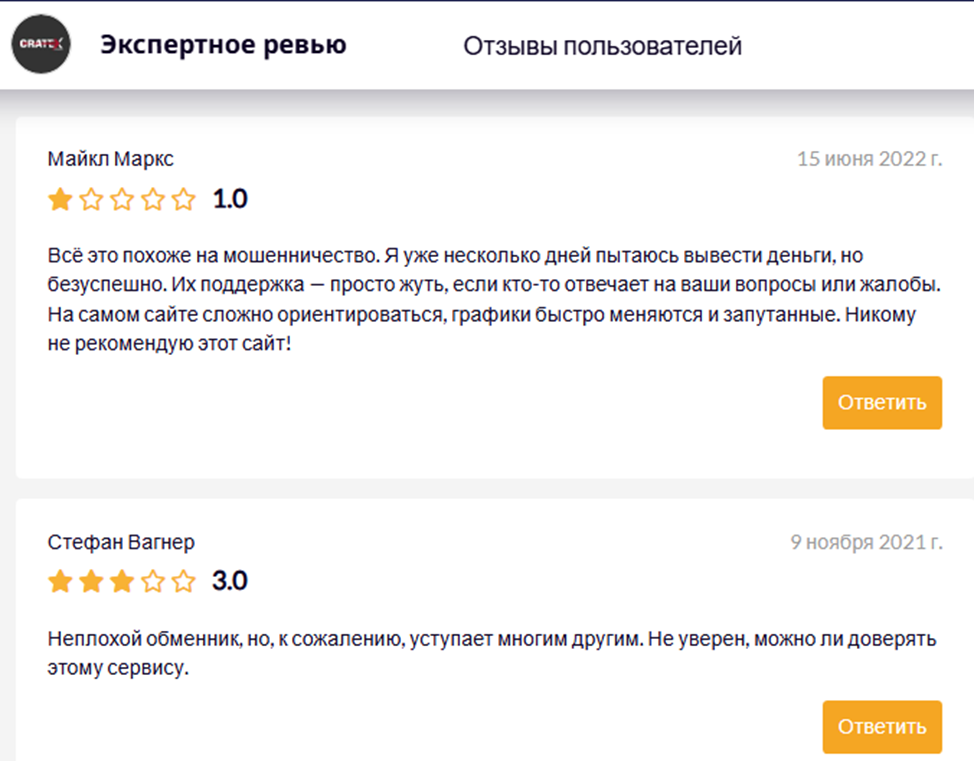The height and width of the screenshot is (761, 974).
Task: Click second star in Майкл Маркс rating
Action: pyautogui.click(x=91, y=200)
